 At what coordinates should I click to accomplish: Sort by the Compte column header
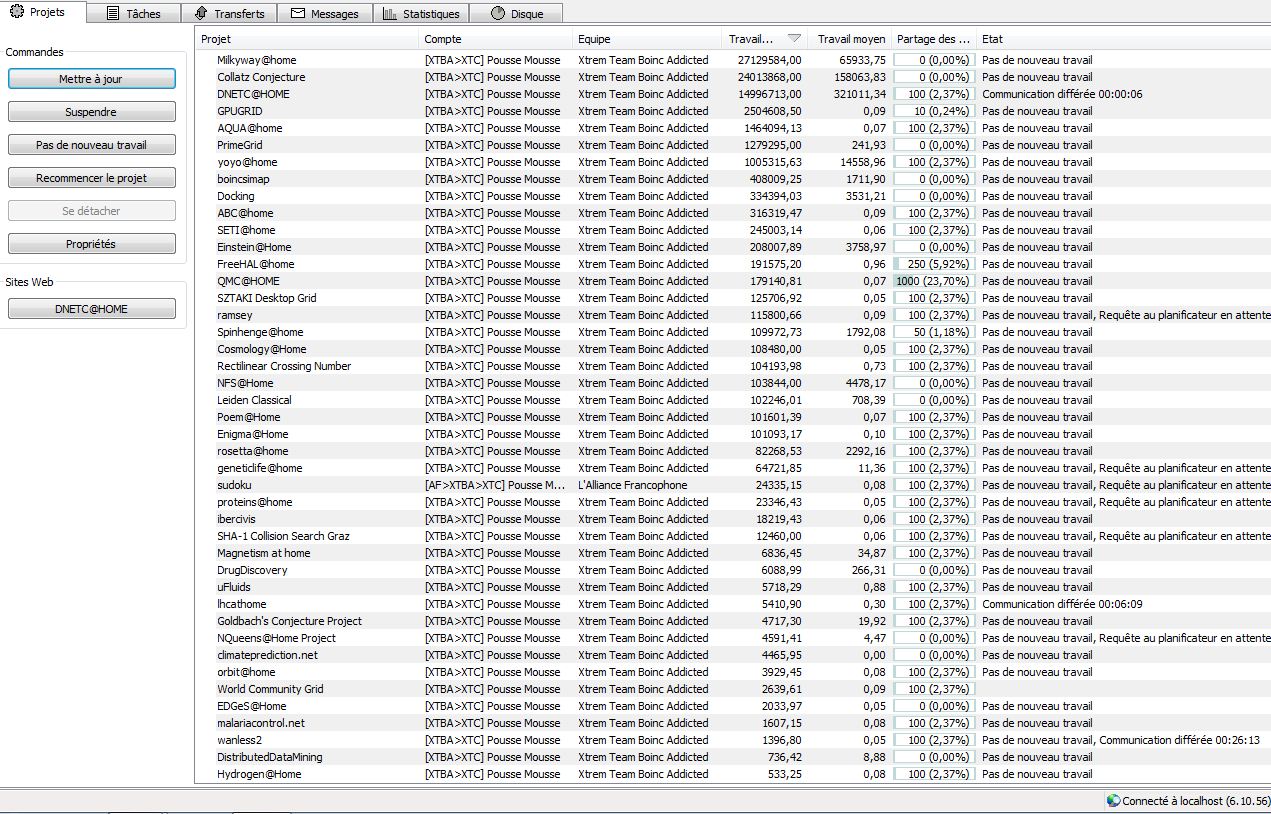[x=496, y=39]
